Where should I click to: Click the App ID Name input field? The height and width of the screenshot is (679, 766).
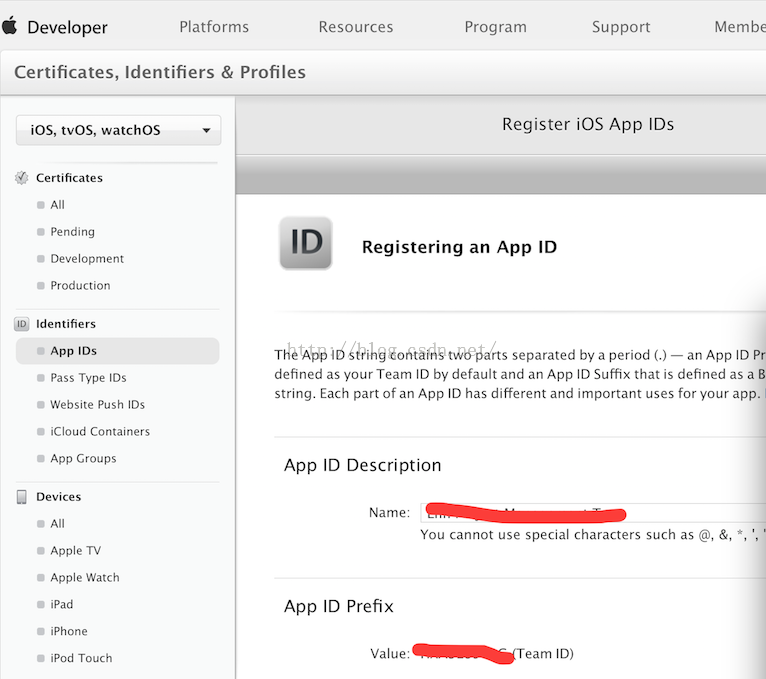click(590, 513)
